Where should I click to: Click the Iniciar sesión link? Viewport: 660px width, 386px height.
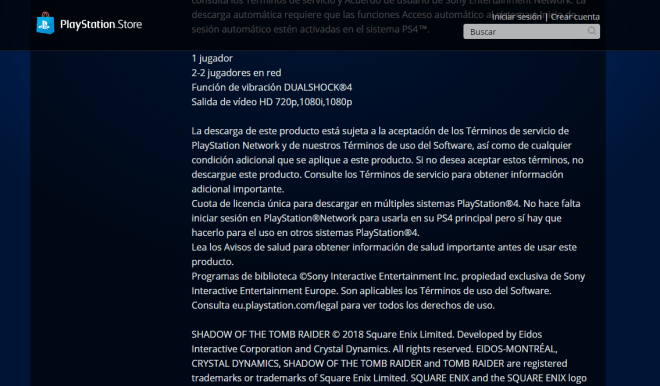click(x=516, y=17)
